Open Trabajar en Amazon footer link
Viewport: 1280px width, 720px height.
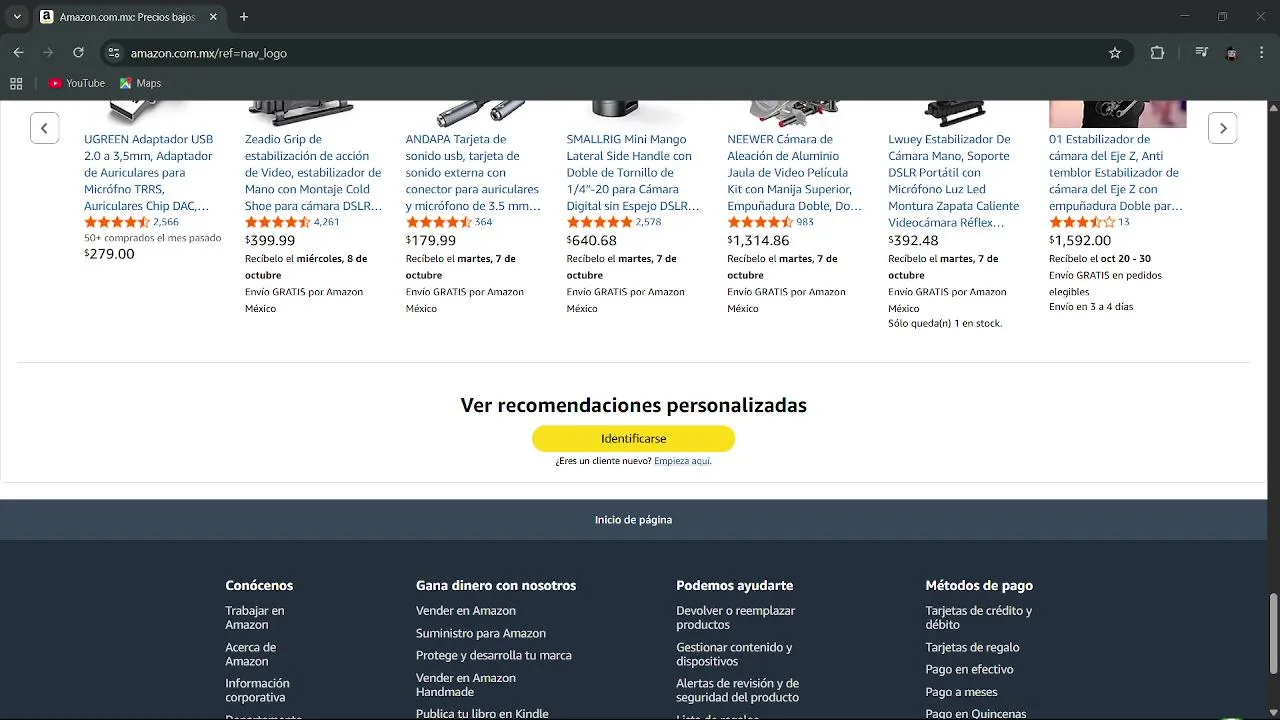coord(255,617)
